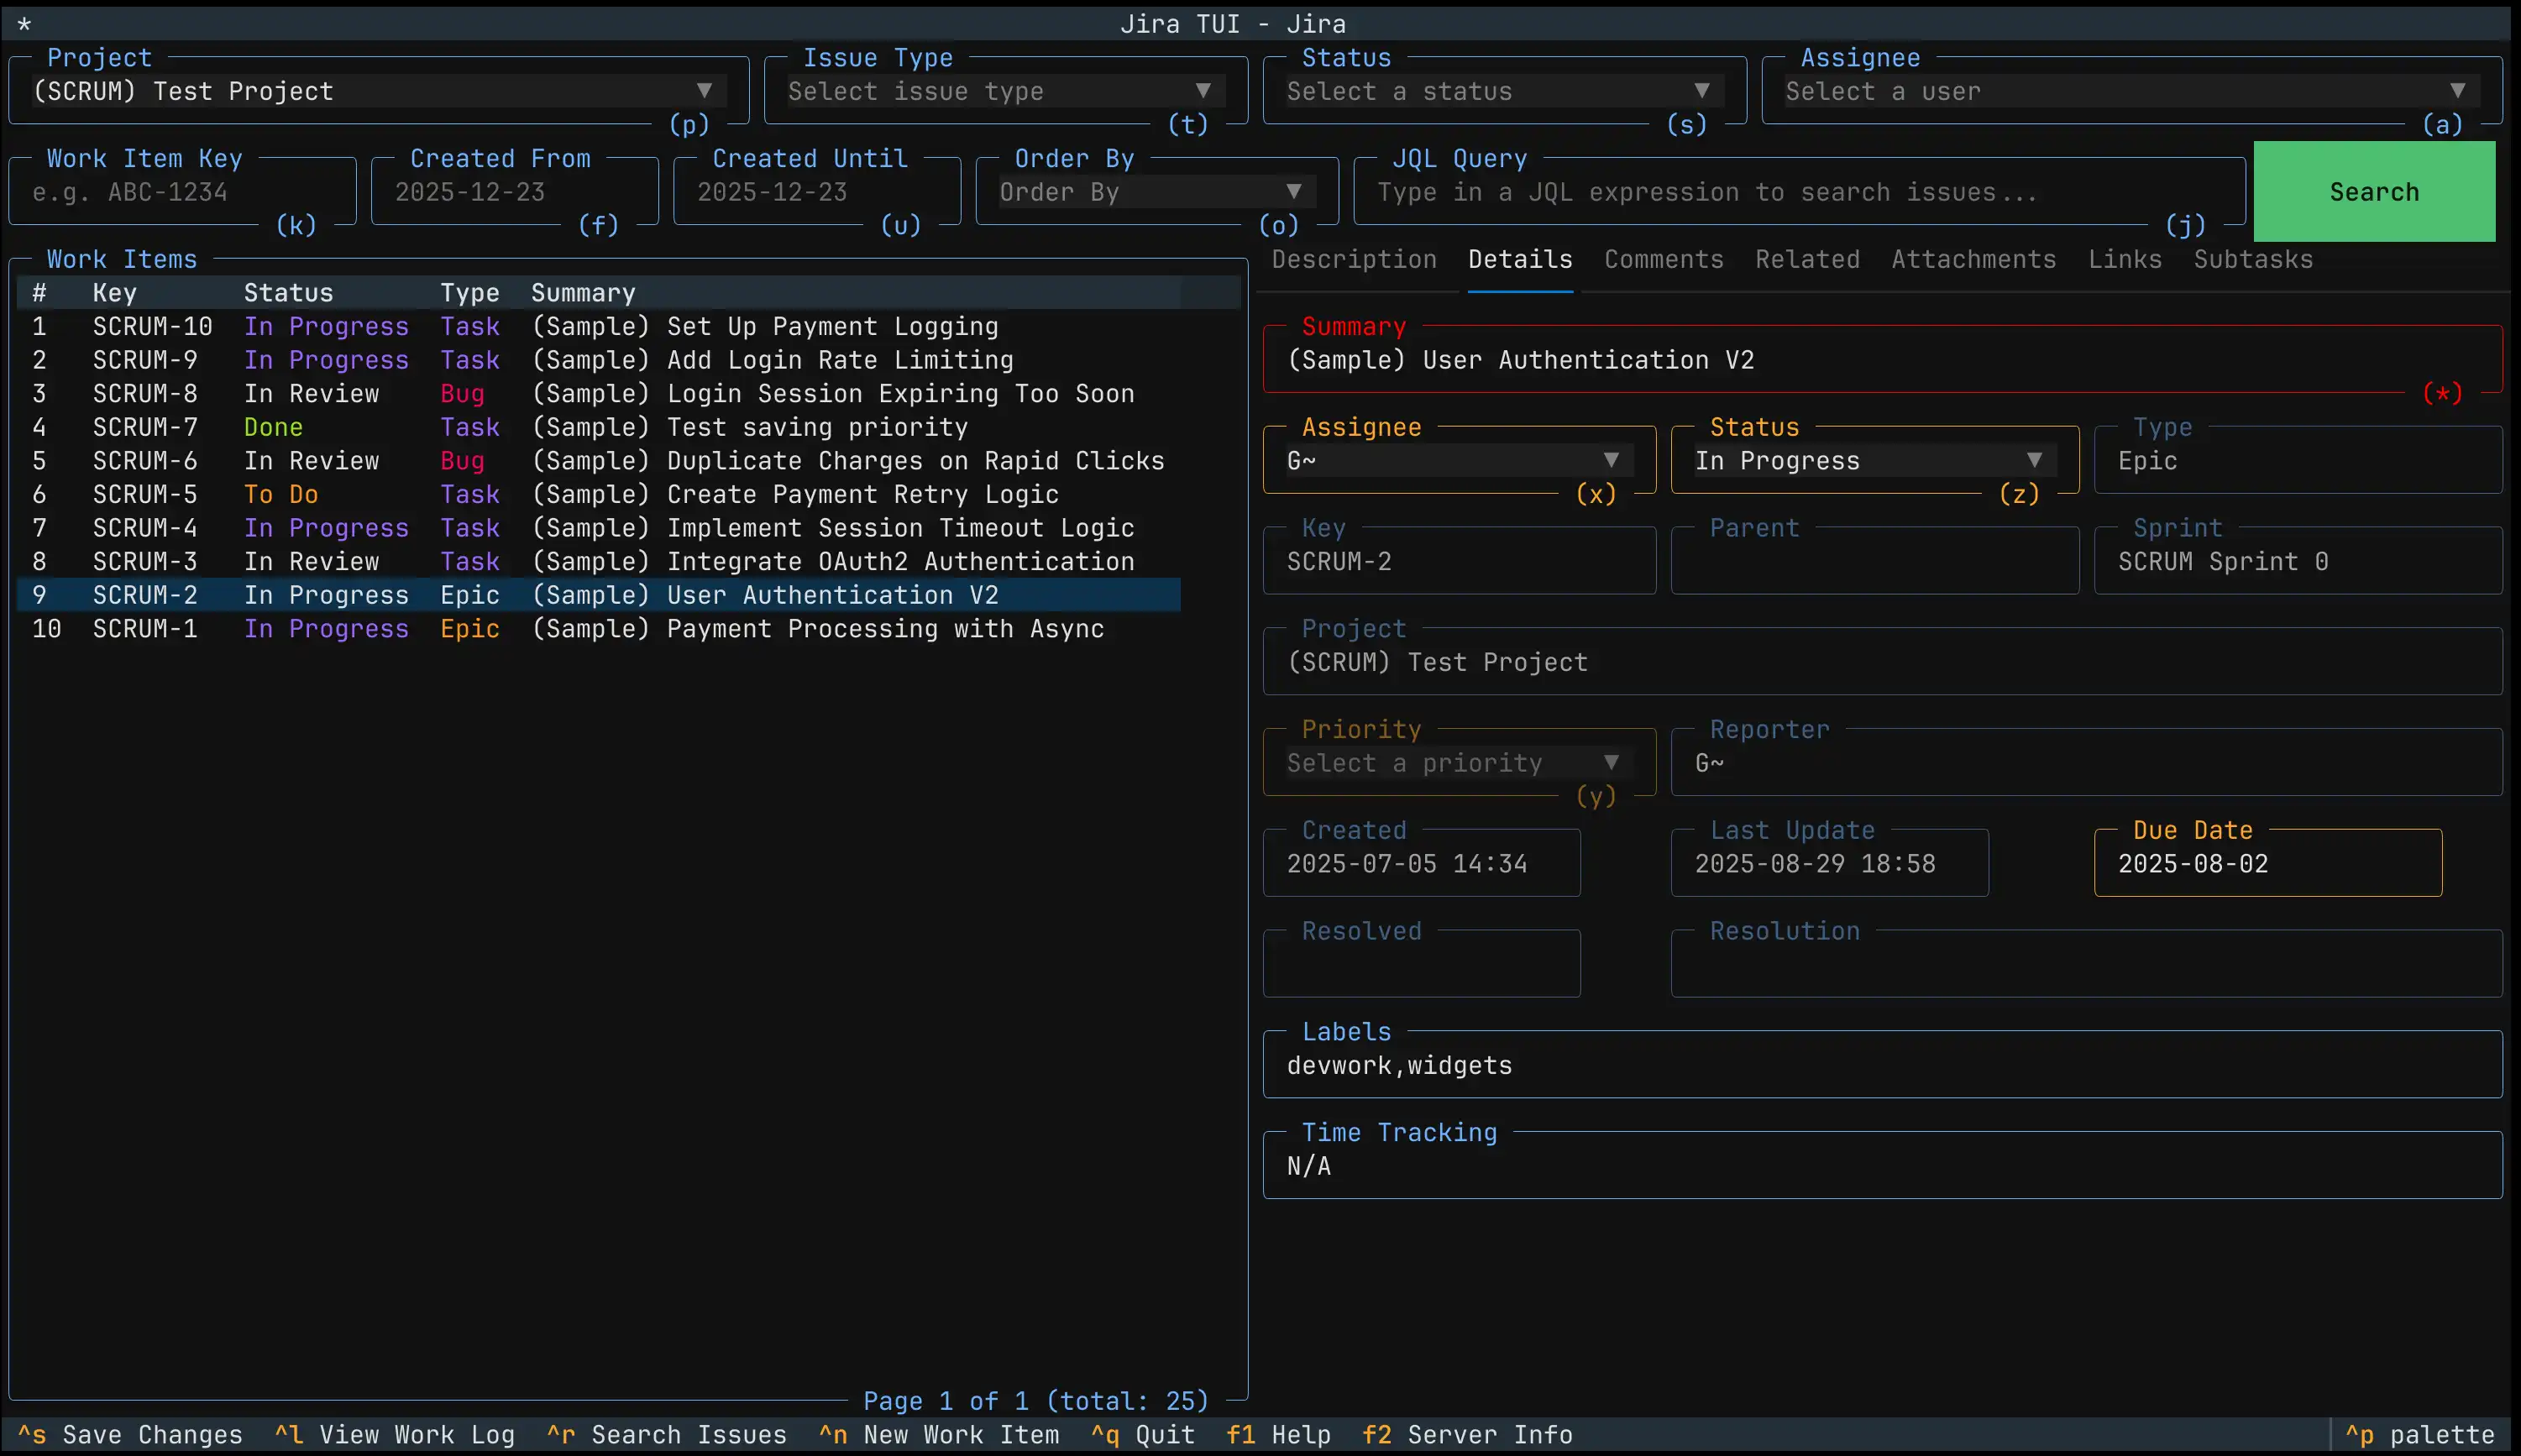Viewport: 2521px width, 1456px height.
Task: Click the Resolved field
Action: 1421,965
